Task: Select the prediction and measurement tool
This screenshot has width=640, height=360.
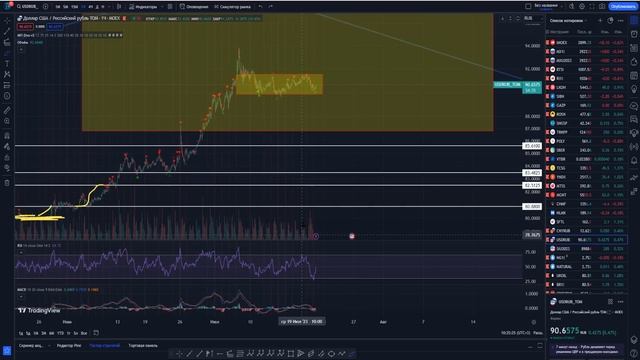Action: coord(7,85)
